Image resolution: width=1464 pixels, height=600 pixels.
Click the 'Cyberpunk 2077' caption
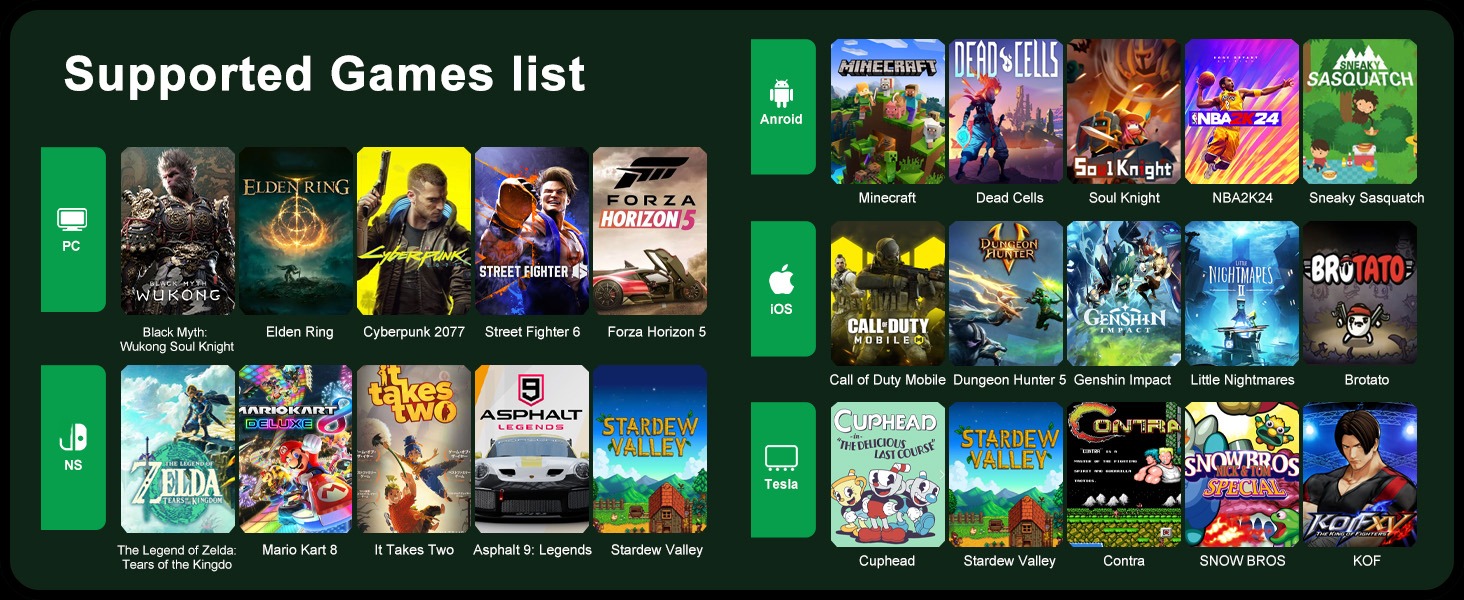pyautogui.click(x=414, y=332)
